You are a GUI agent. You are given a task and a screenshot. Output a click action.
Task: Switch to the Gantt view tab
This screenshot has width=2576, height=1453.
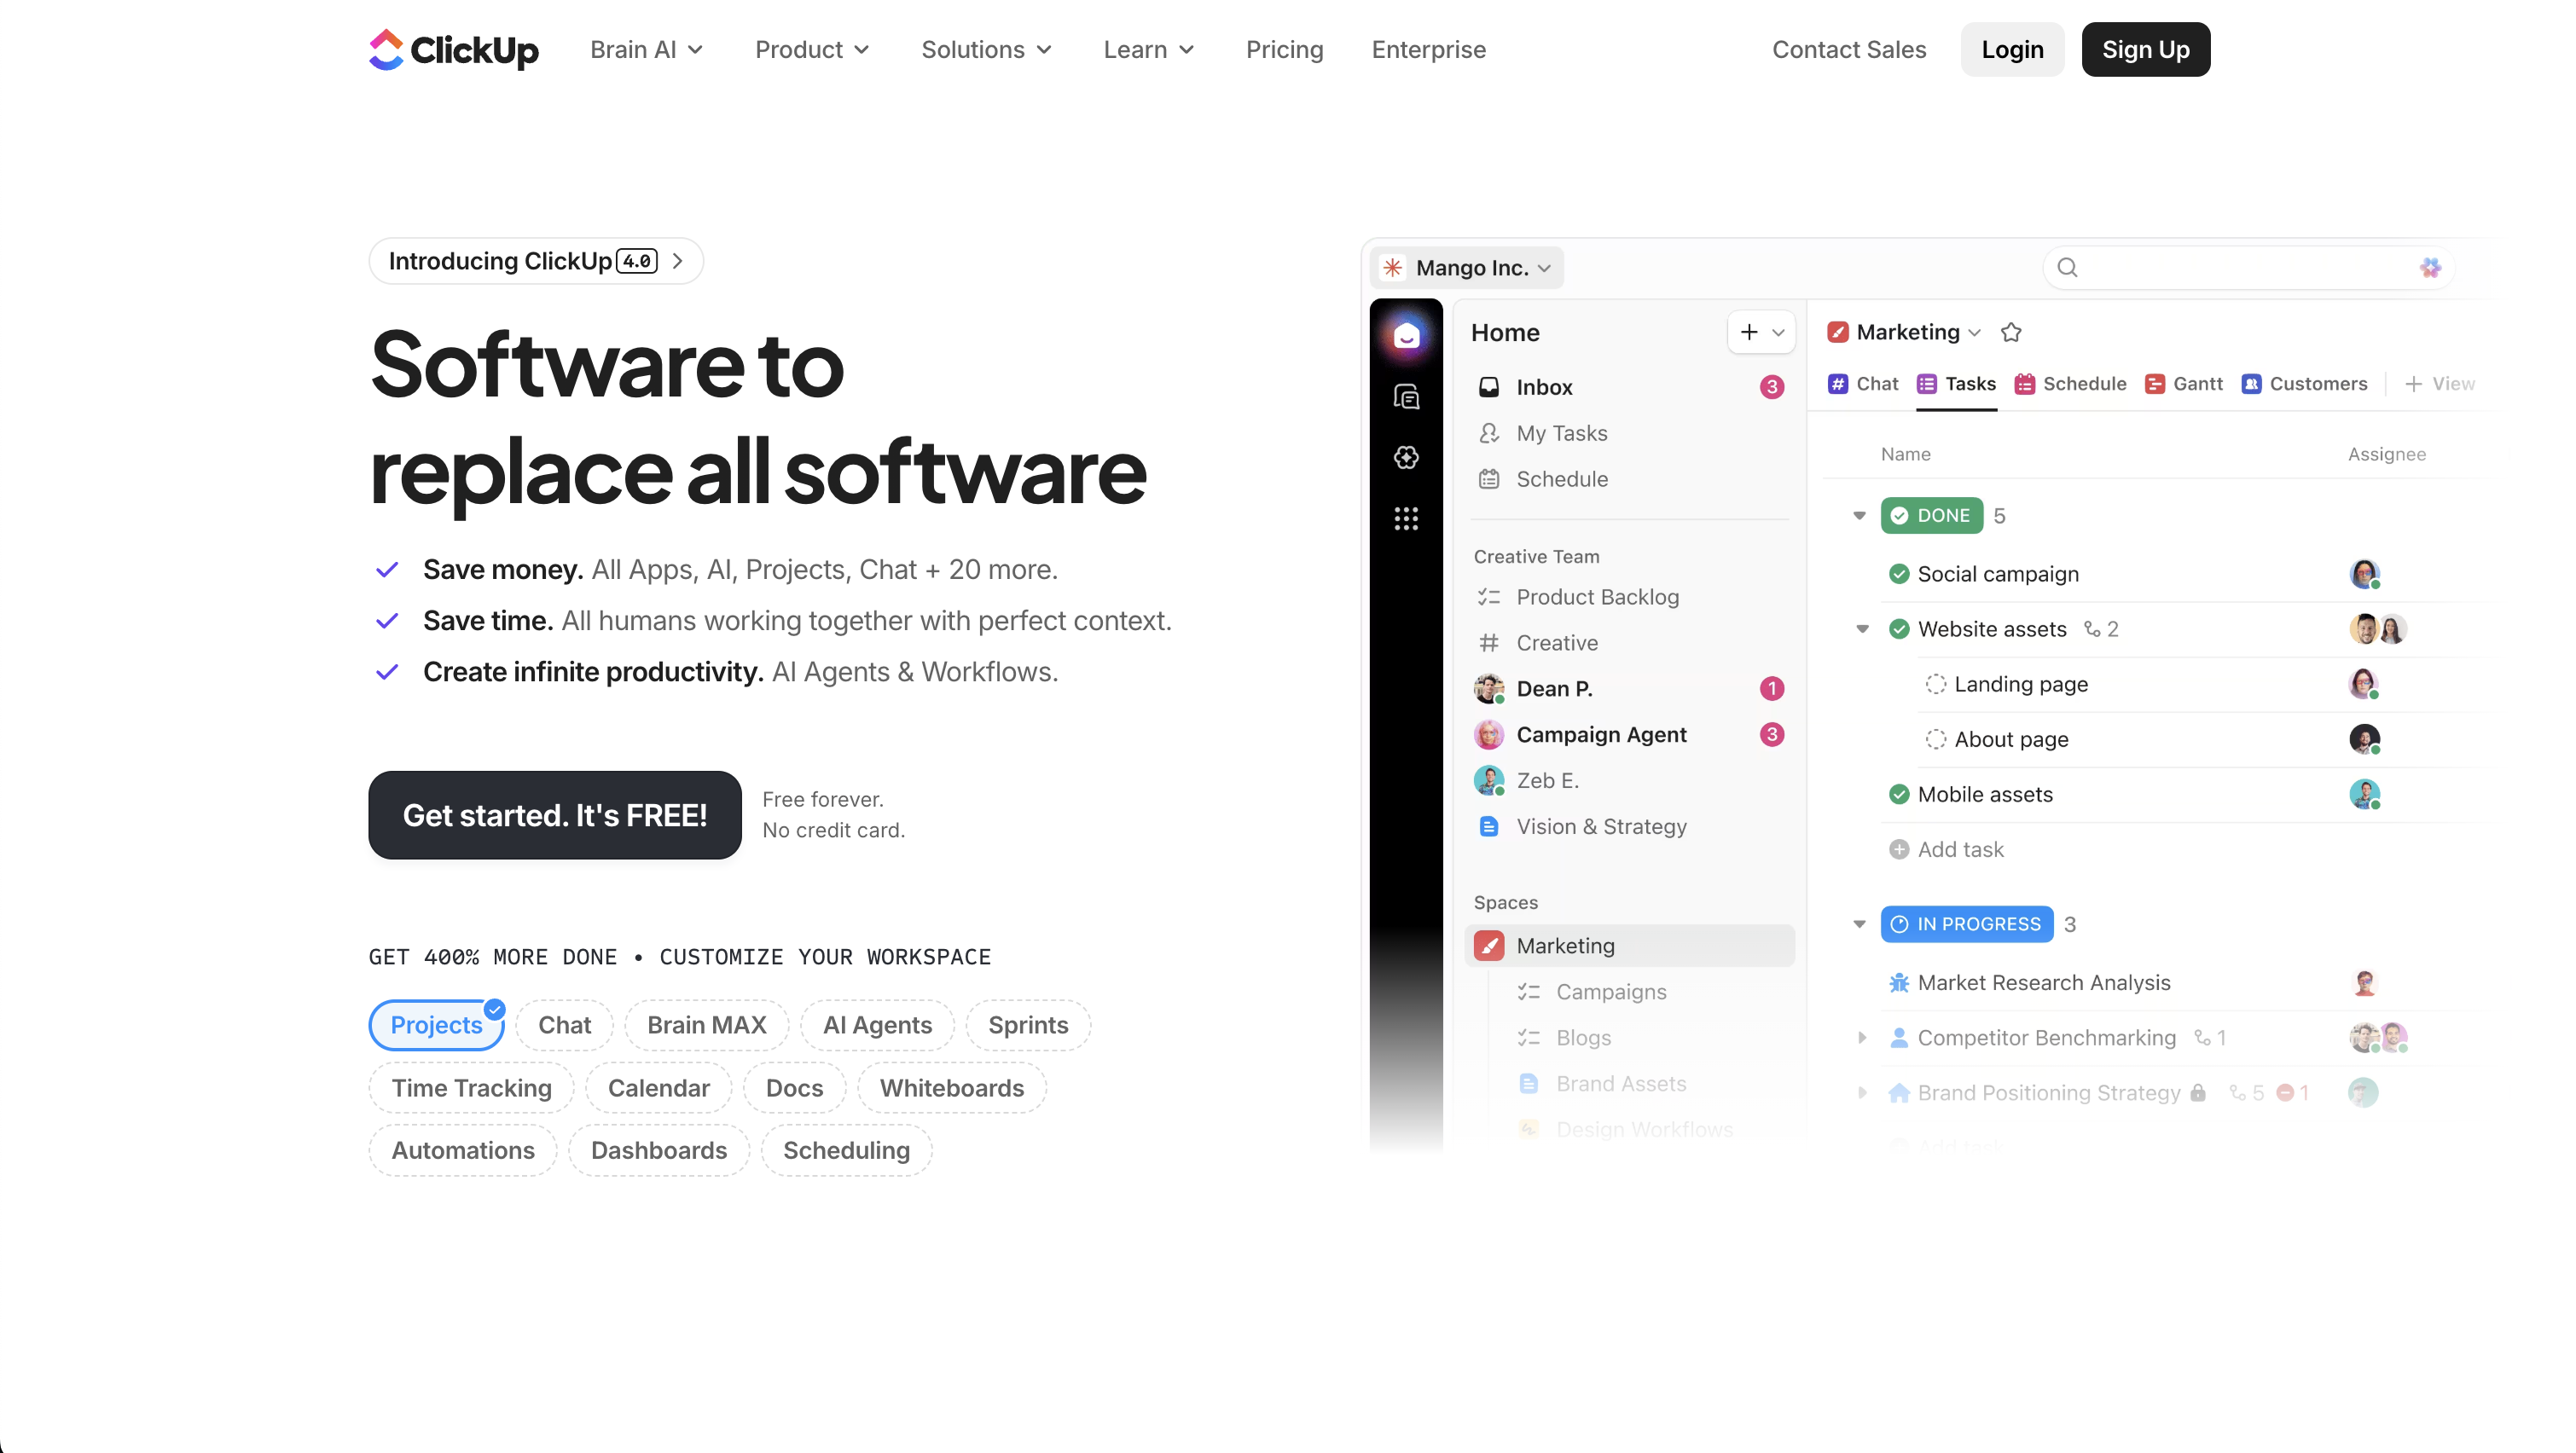coord(2184,384)
